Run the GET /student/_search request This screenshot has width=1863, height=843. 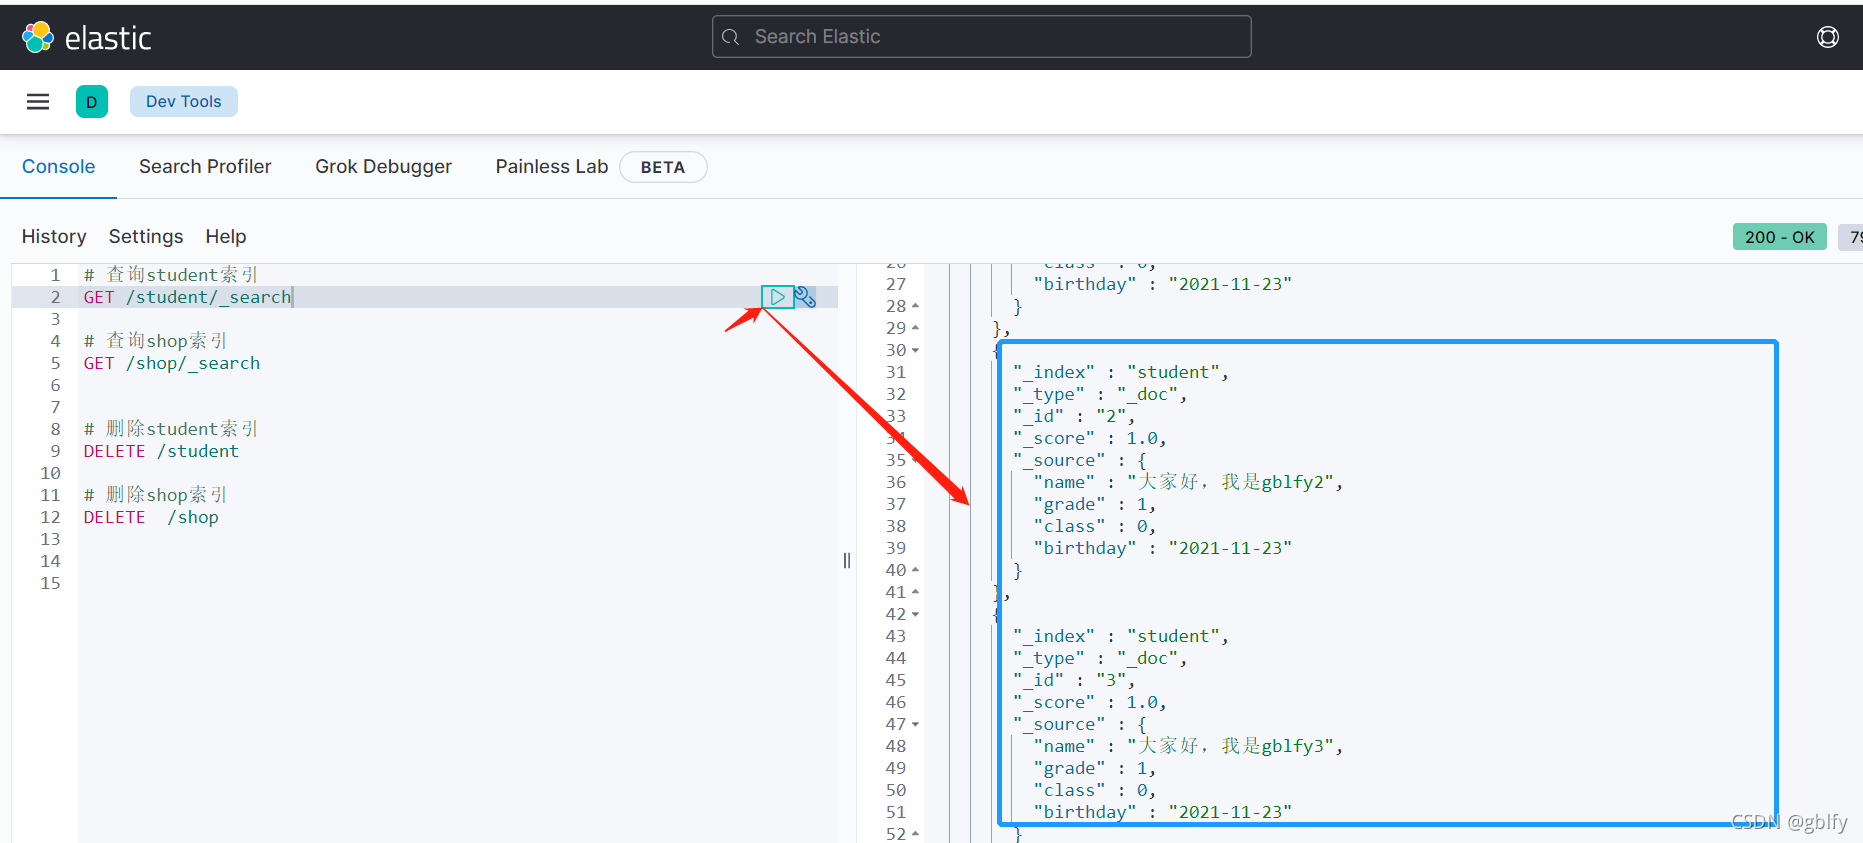point(777,297)
